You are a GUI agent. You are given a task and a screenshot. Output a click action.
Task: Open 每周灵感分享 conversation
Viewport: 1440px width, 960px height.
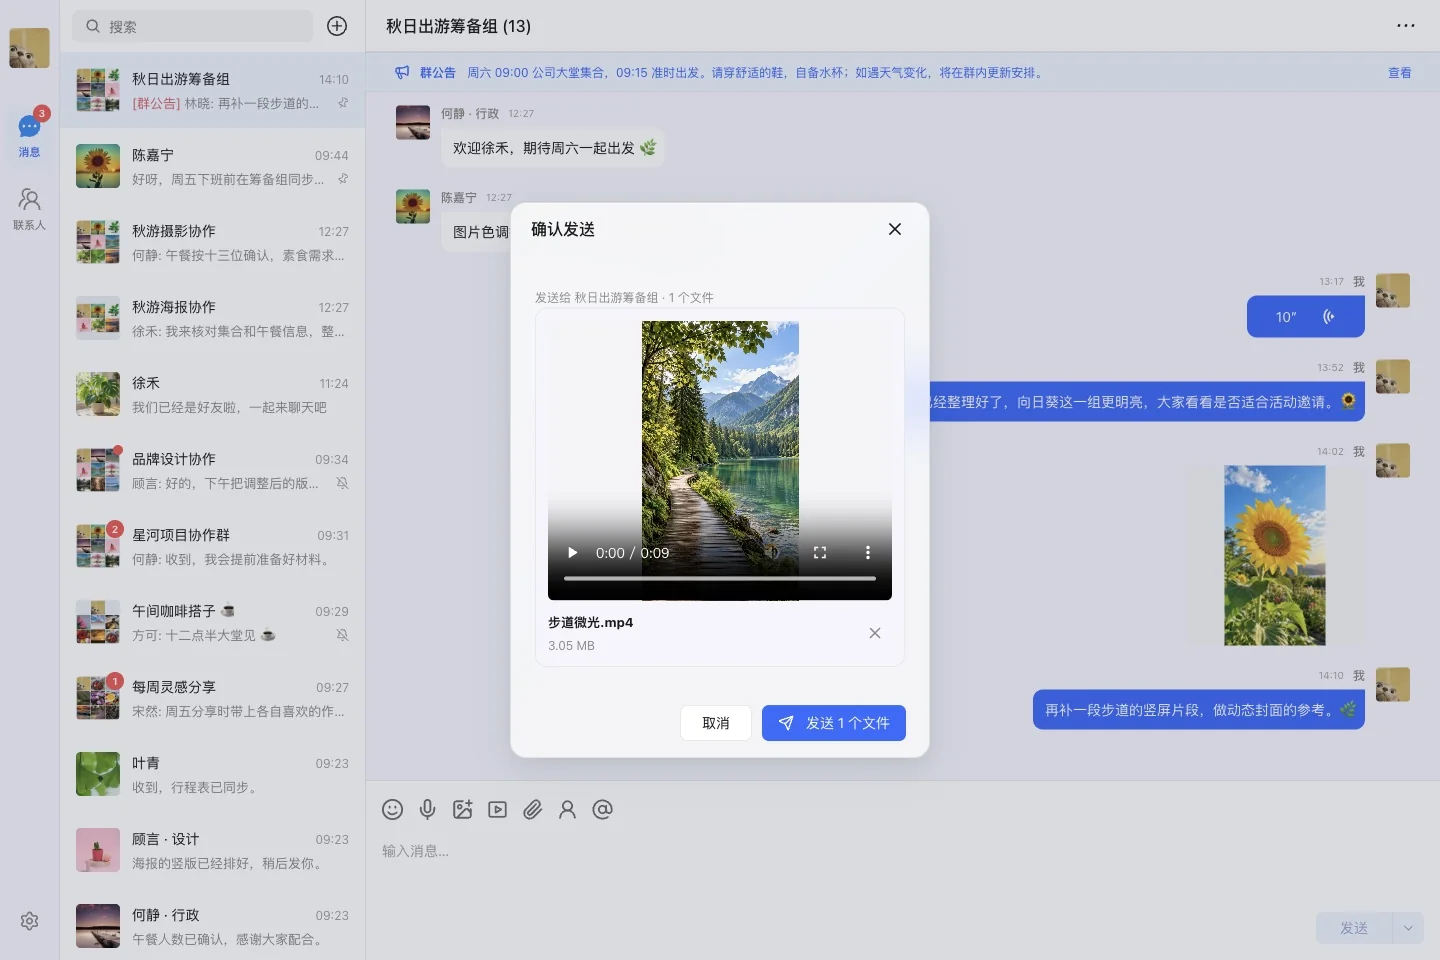212,698
